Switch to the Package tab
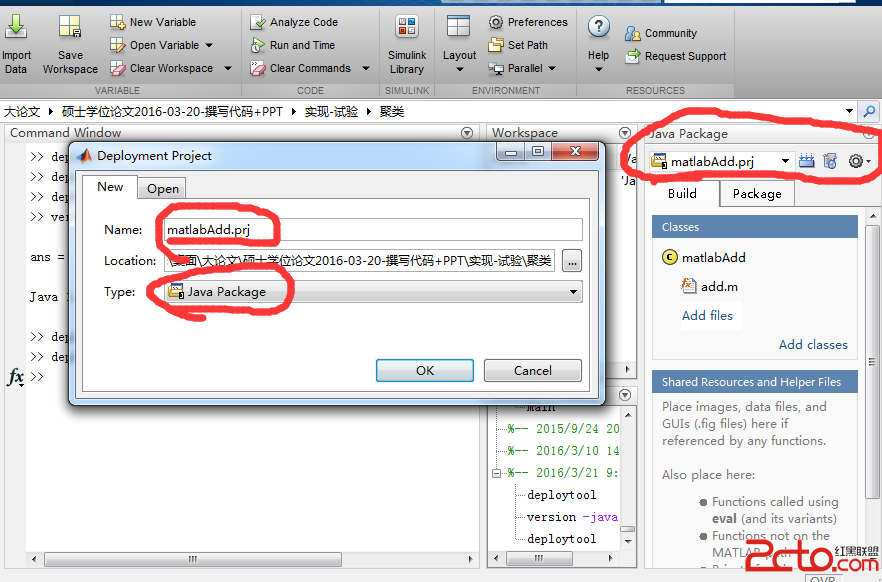The image size is (882, 582). 757,194
